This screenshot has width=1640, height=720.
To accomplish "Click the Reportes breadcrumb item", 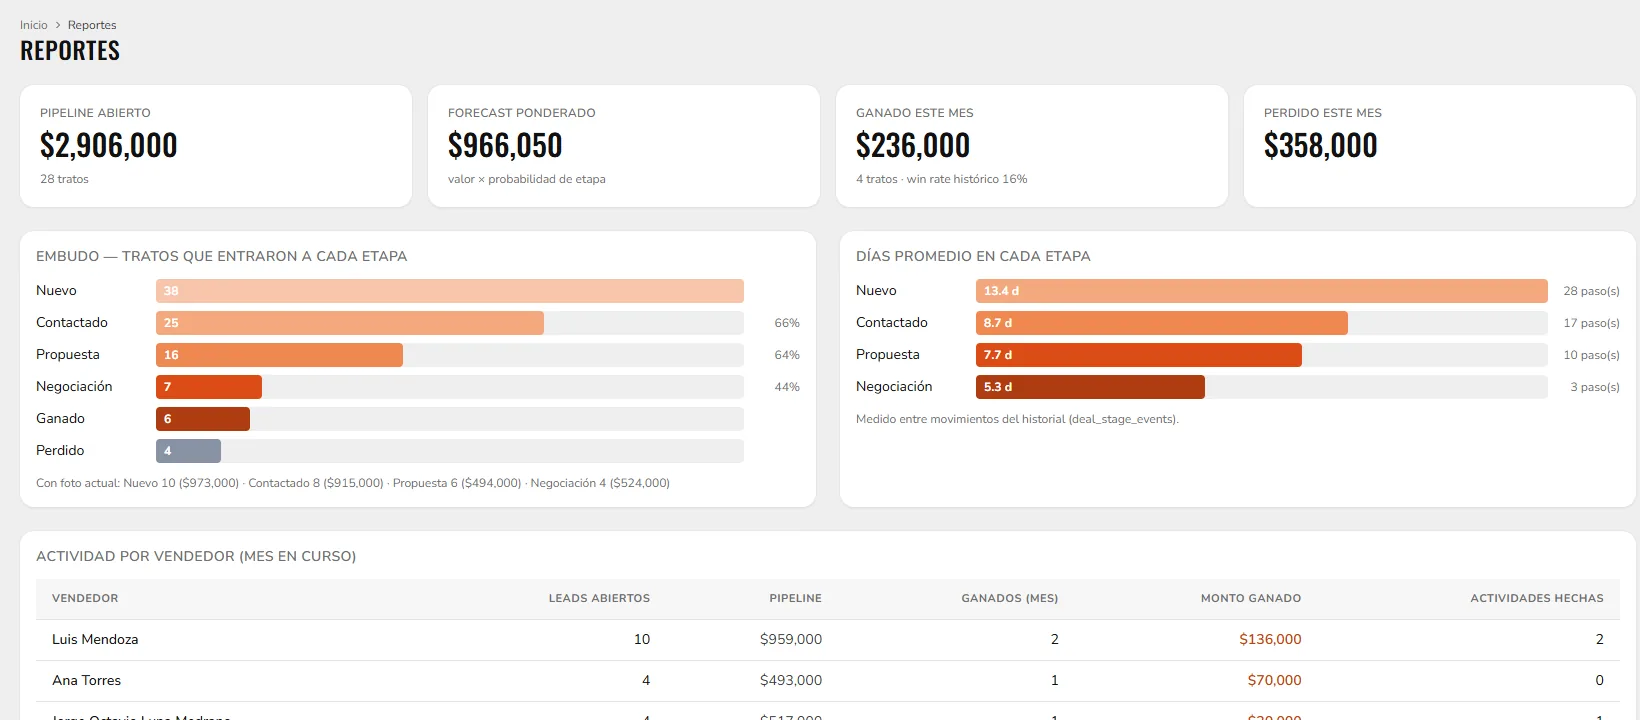I will point(92,25).
